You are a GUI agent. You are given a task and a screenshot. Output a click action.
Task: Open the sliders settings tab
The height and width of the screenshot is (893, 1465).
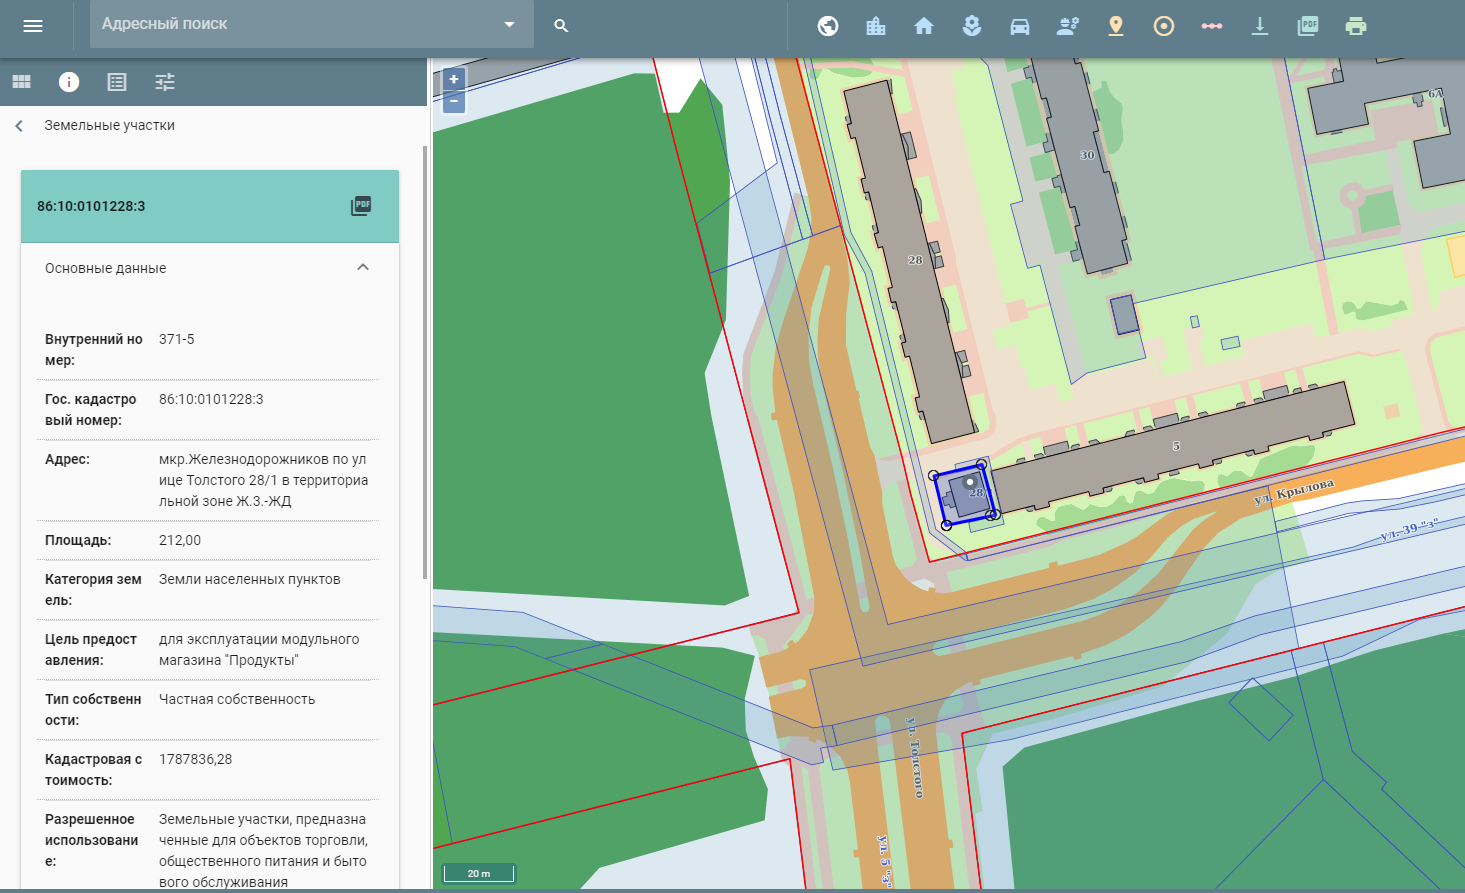pyautogui.click(x=165, y=82)
